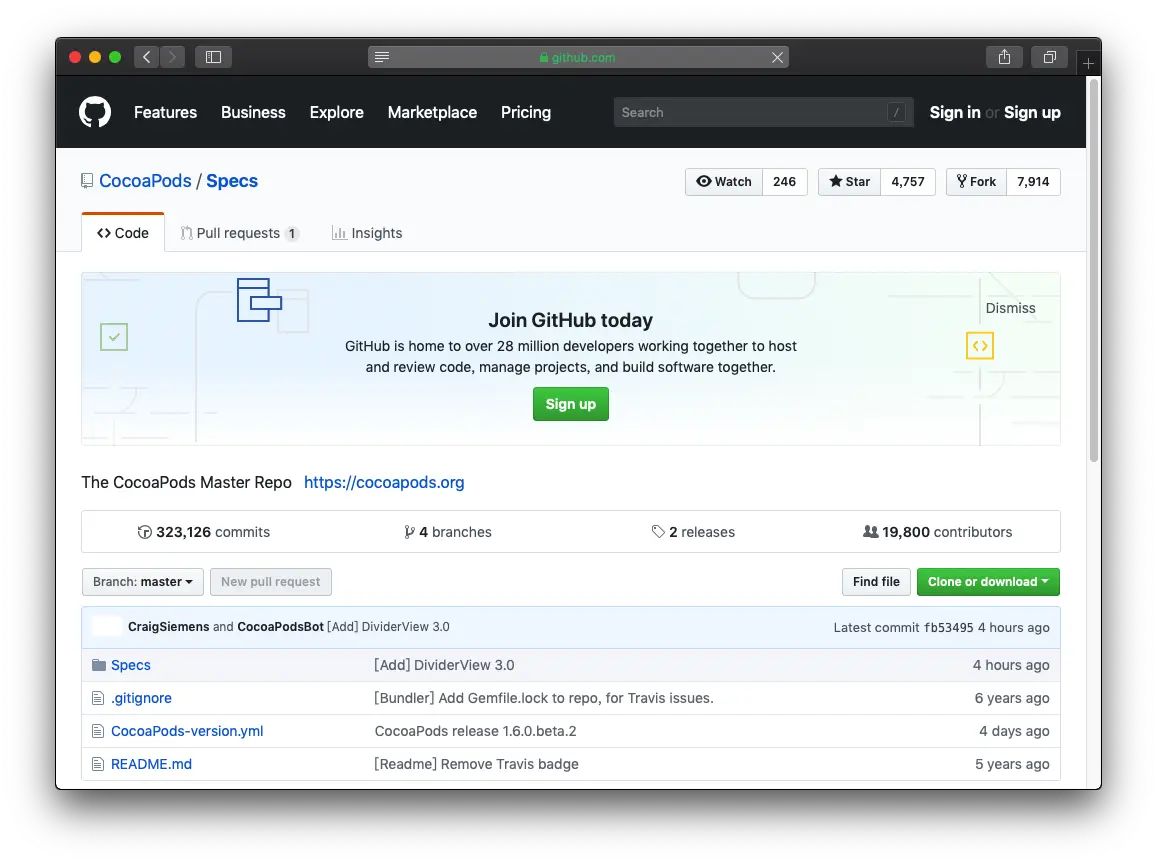Open CocoaPods-version.yml file
Screen dimensions: 1157x863
click(187, 731)
